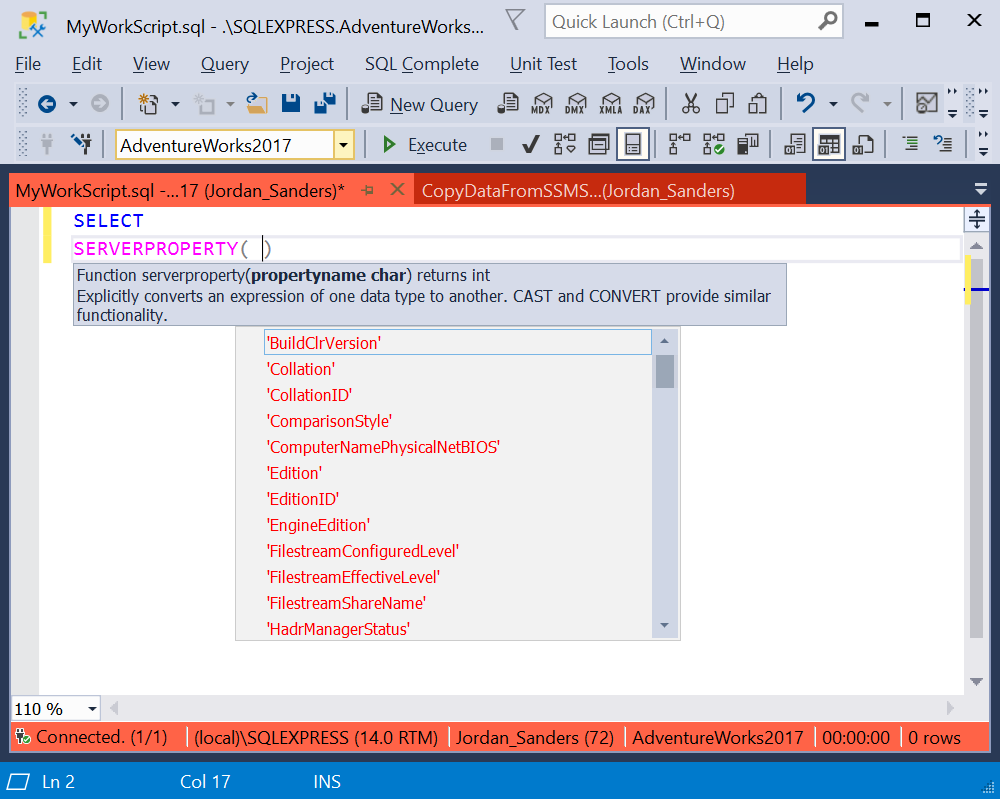This screenshot has height=799, width=1000.
Task: Click the Paste clipboard icon
Action: 758,103
